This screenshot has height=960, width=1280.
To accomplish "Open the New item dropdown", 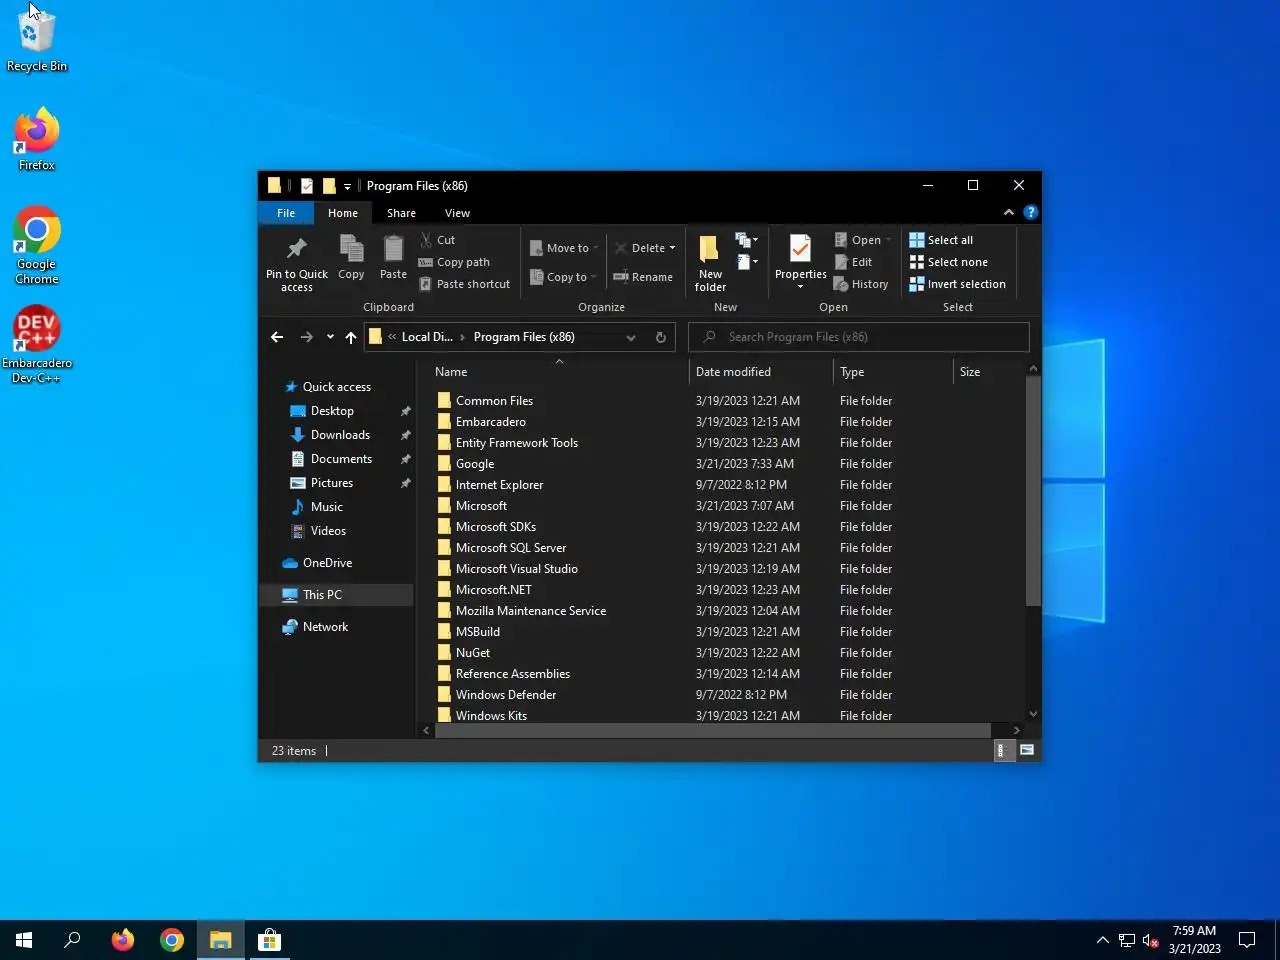I will pos(747,240).
